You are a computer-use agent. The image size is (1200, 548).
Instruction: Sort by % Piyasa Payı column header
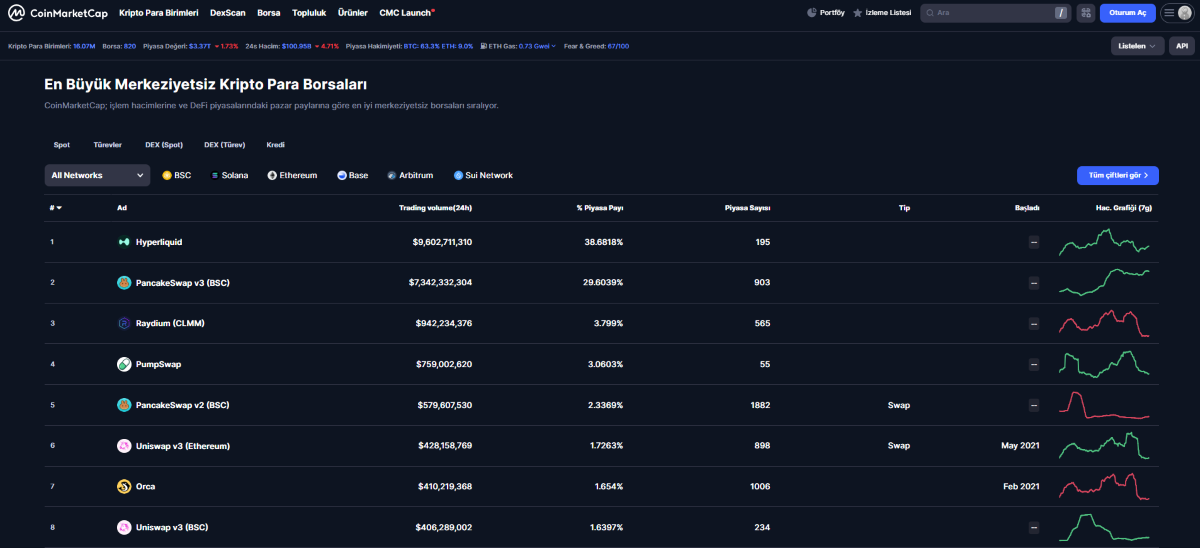pos(600,208)
